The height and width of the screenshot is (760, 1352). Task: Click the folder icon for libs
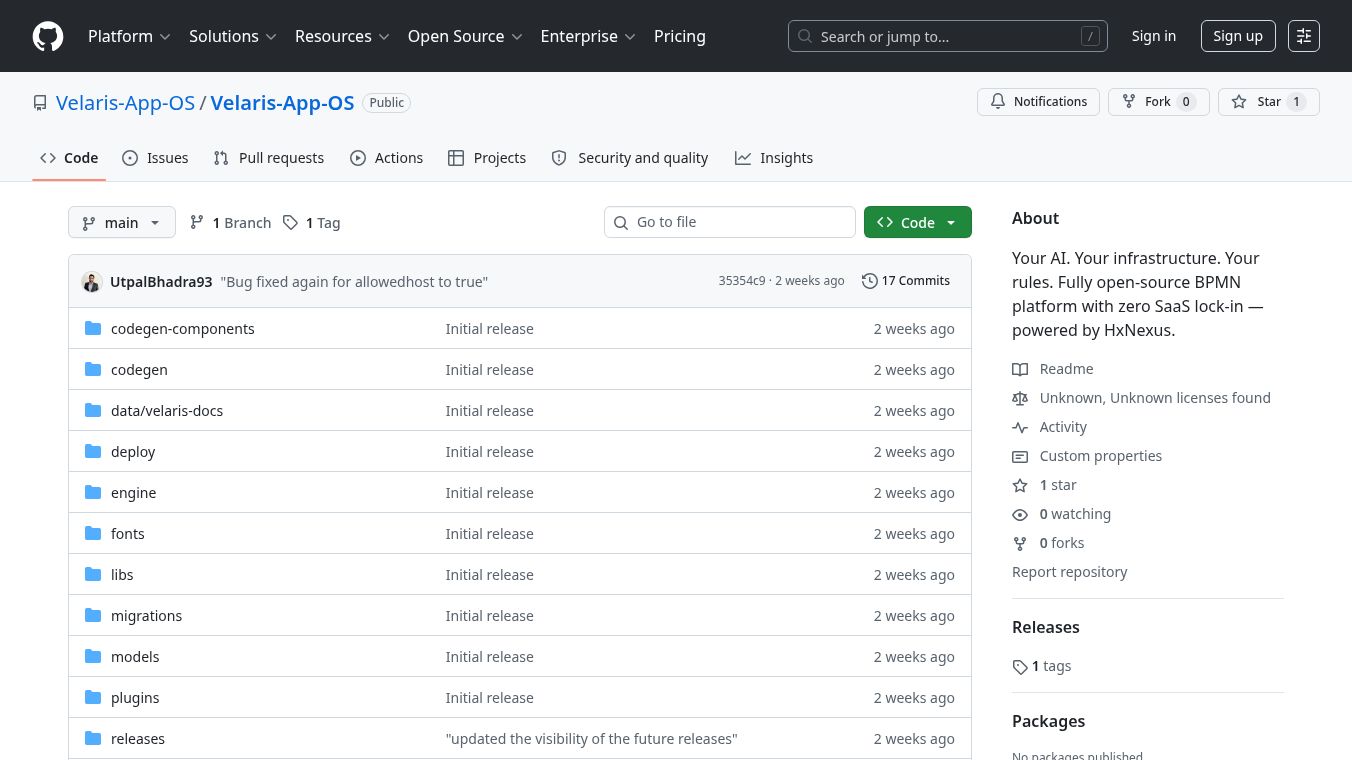click(x=93, y=574)
